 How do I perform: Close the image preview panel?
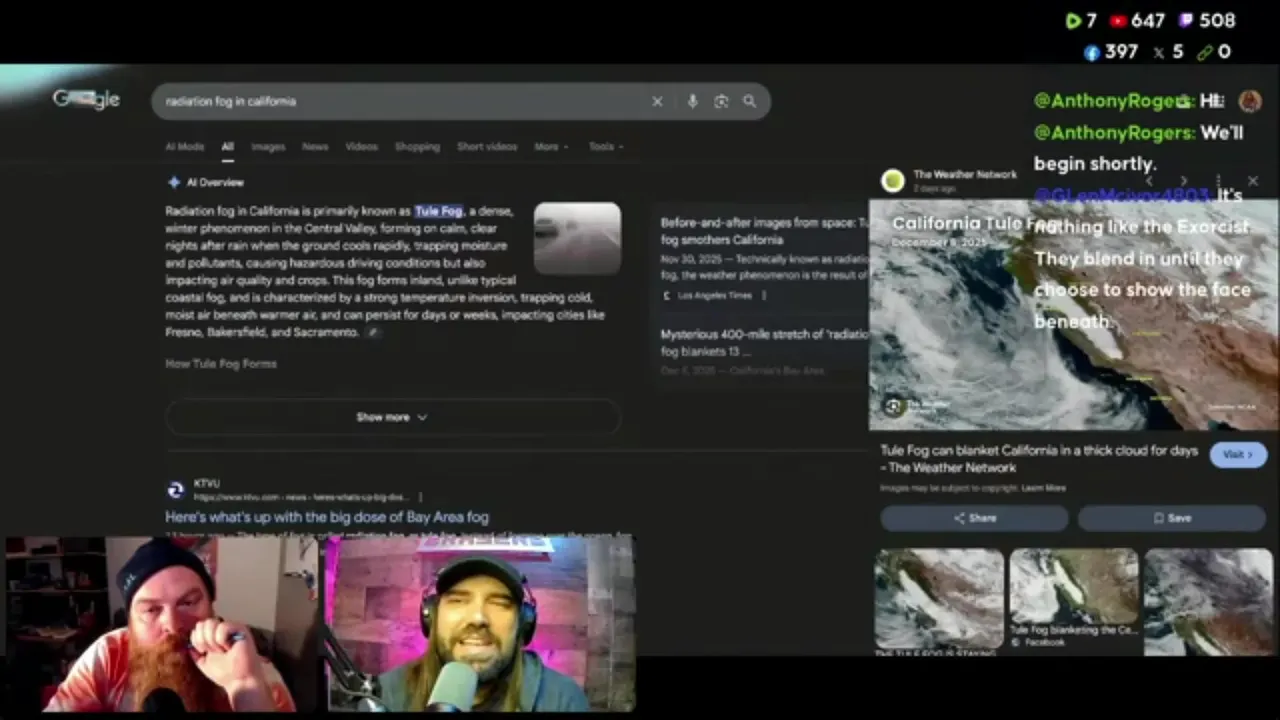[x=1252, y=181]
